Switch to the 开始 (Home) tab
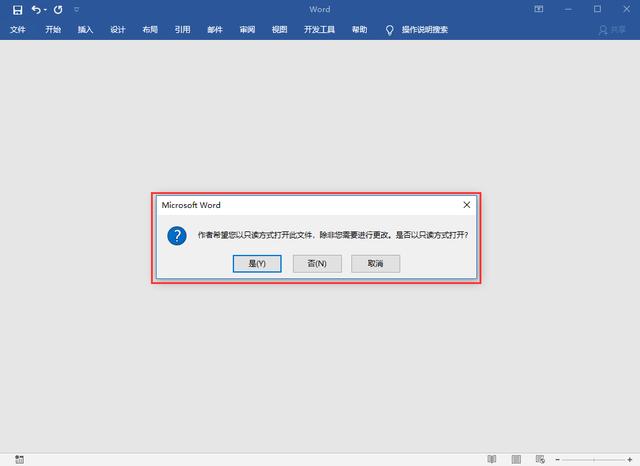The height and width of the screenshot is (466, 640). click(x=53, y=29)
